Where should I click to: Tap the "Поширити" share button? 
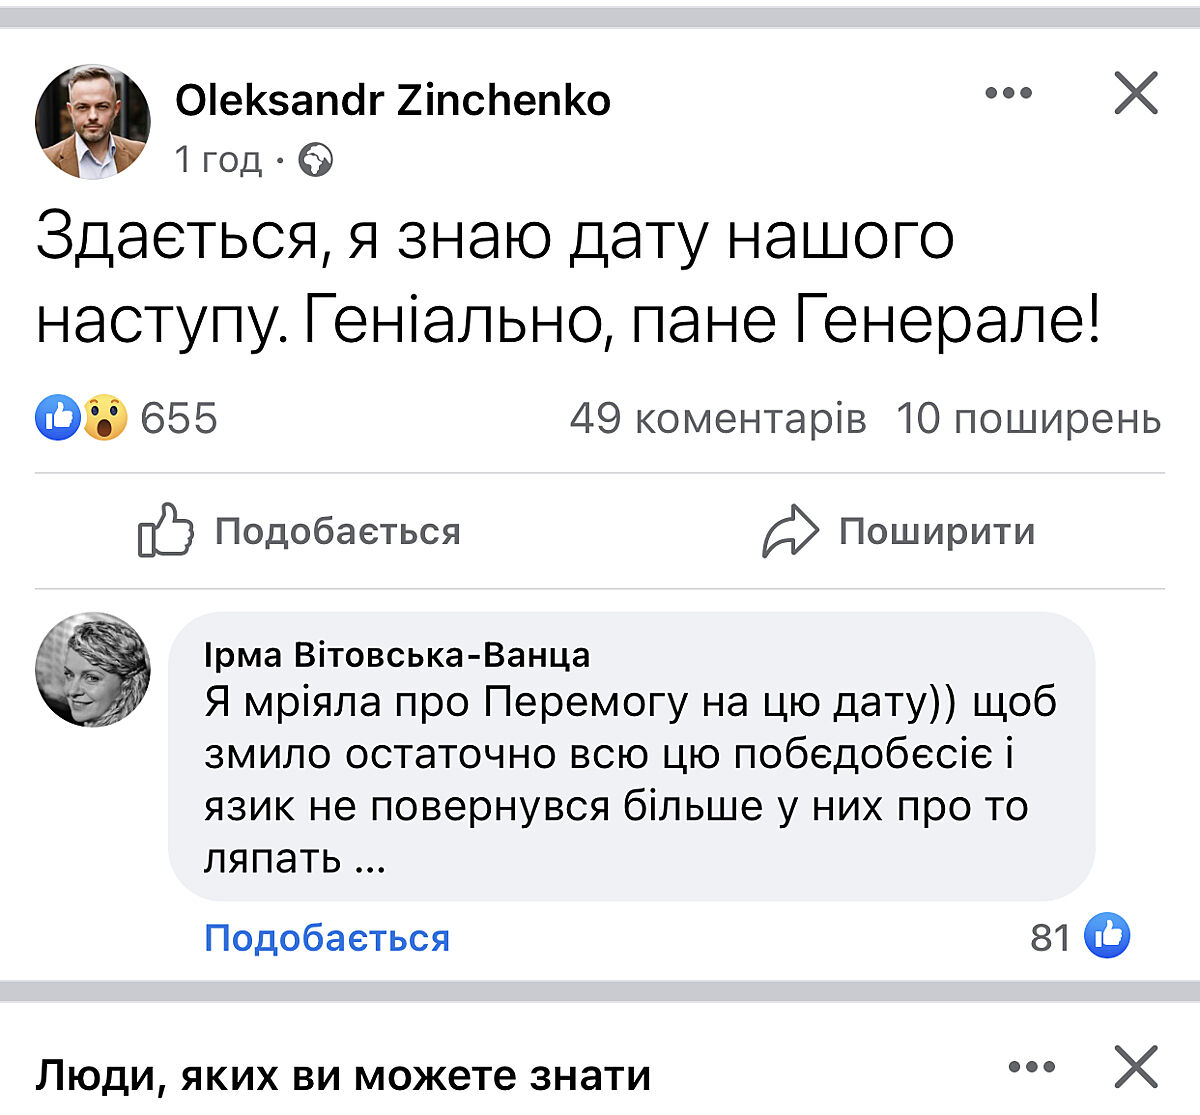(x=898, y=531)
